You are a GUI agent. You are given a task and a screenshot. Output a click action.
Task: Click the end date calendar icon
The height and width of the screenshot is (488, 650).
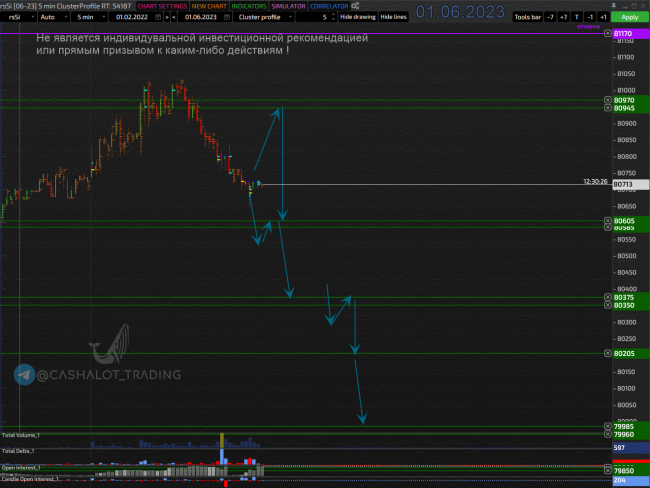pos(227,17)
